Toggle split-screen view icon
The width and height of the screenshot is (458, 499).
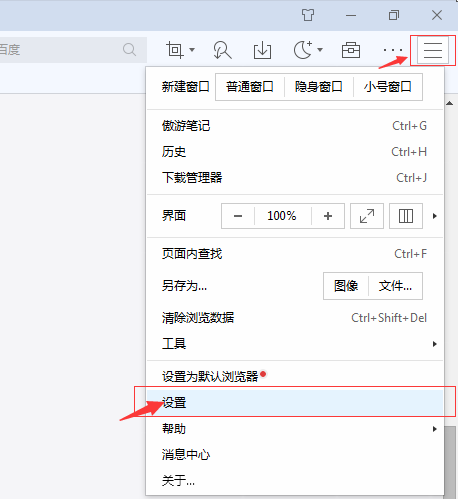(x=406, y=216)
